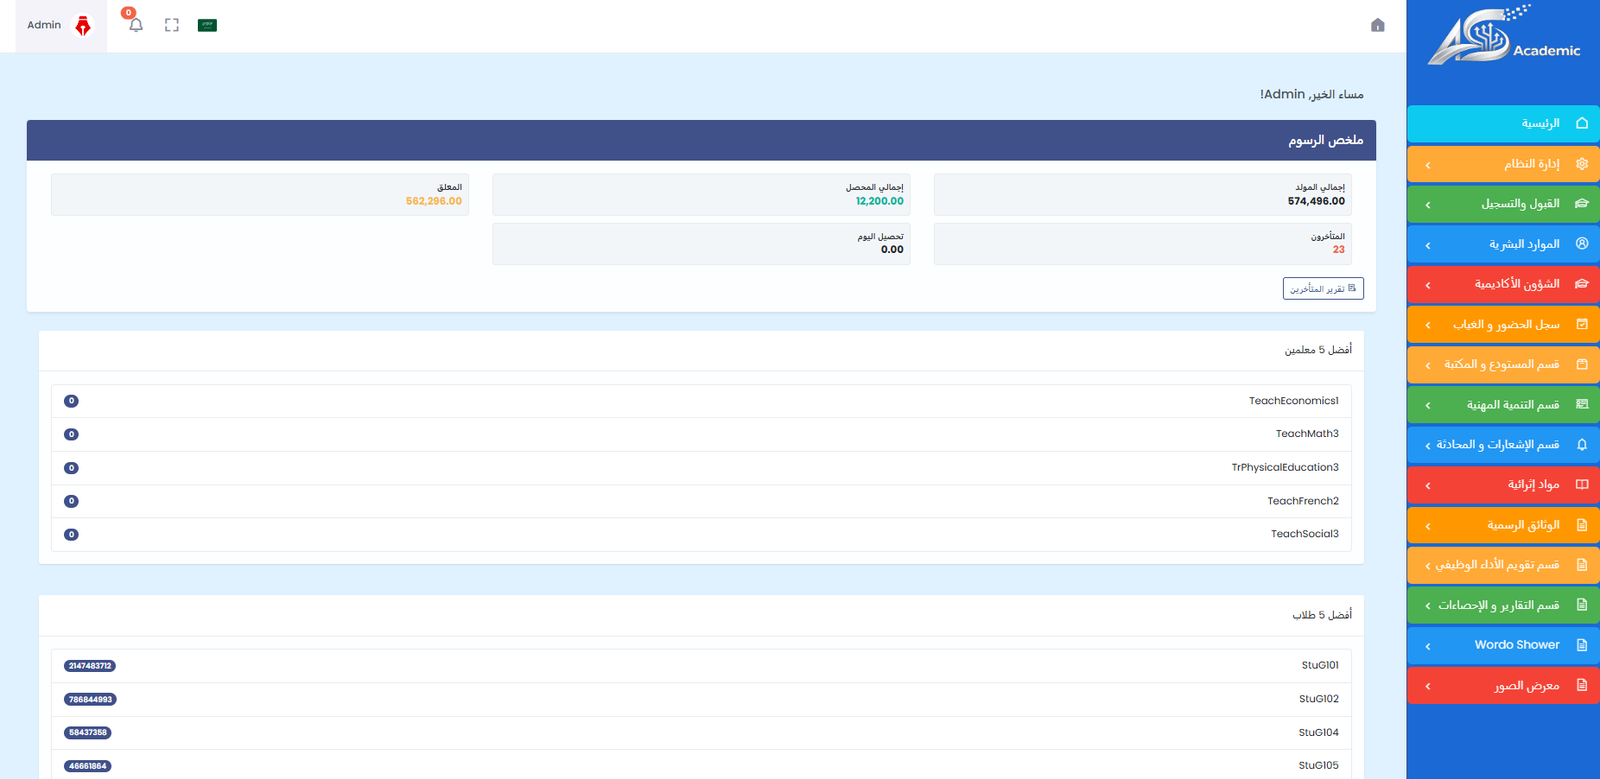Open the Admin user menu
The height and width of the screenshot is (779, 1600).
pyautogui.click(x=60, y=25)
